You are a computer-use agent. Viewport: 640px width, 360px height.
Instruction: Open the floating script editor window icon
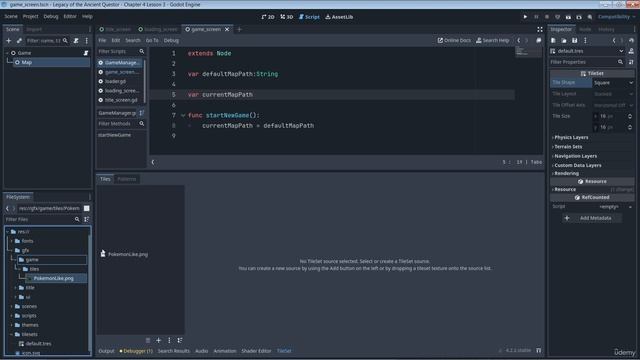click(538, 40)
